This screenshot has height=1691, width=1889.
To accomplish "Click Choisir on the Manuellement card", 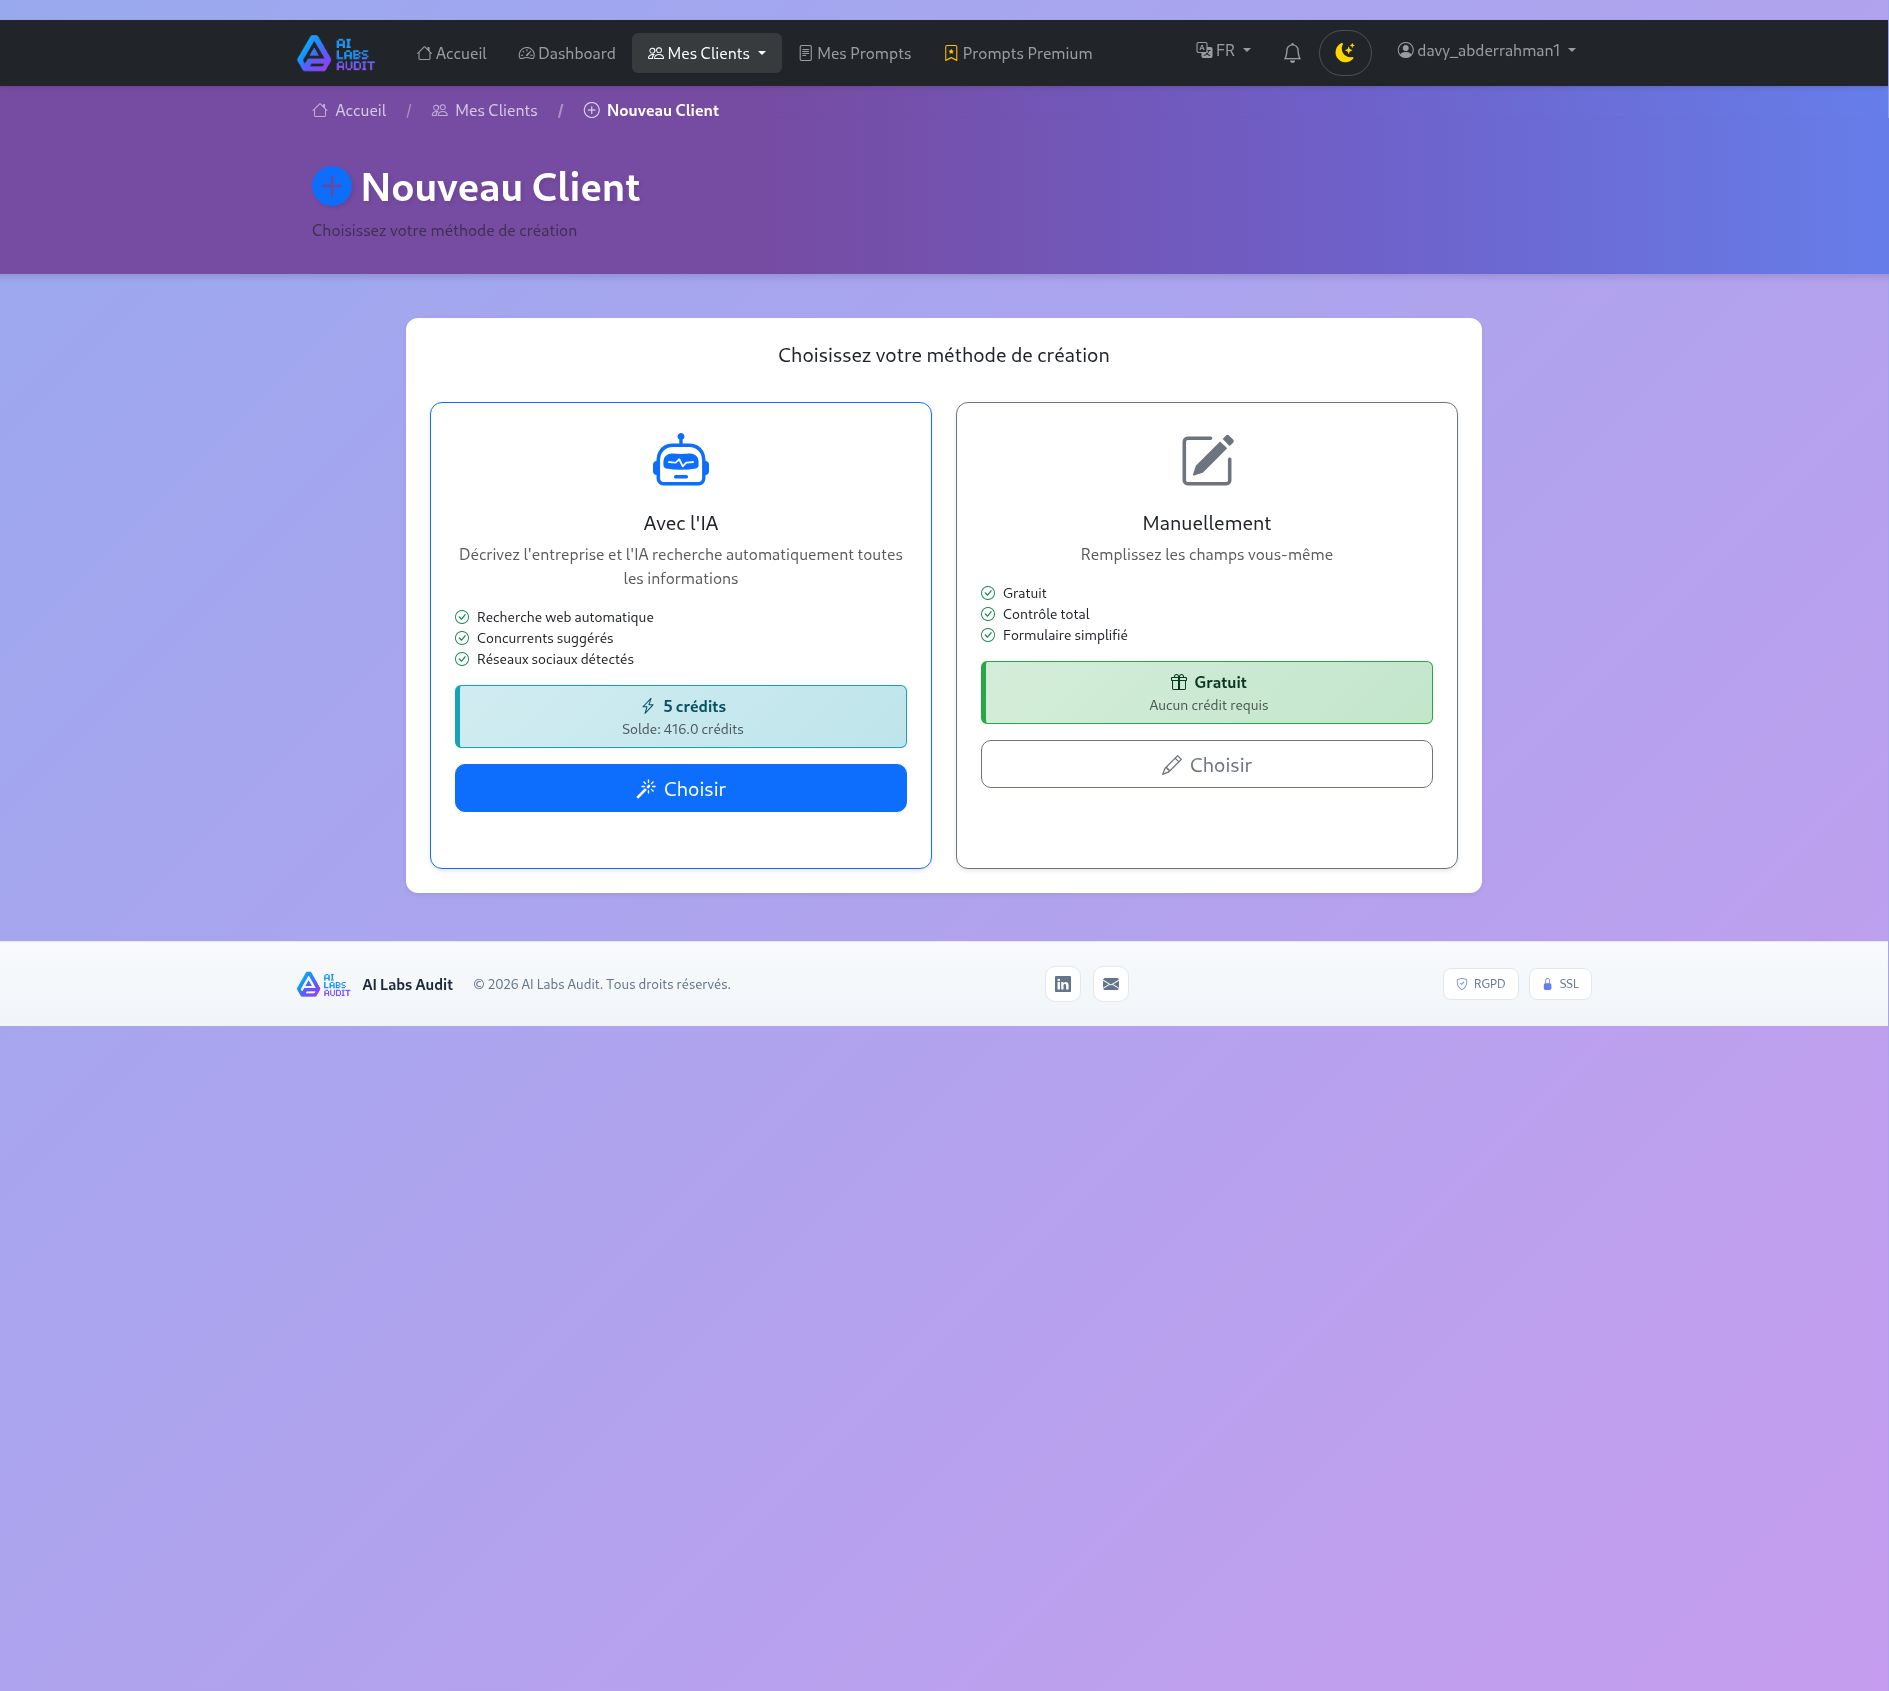I will coord(1207,764).
